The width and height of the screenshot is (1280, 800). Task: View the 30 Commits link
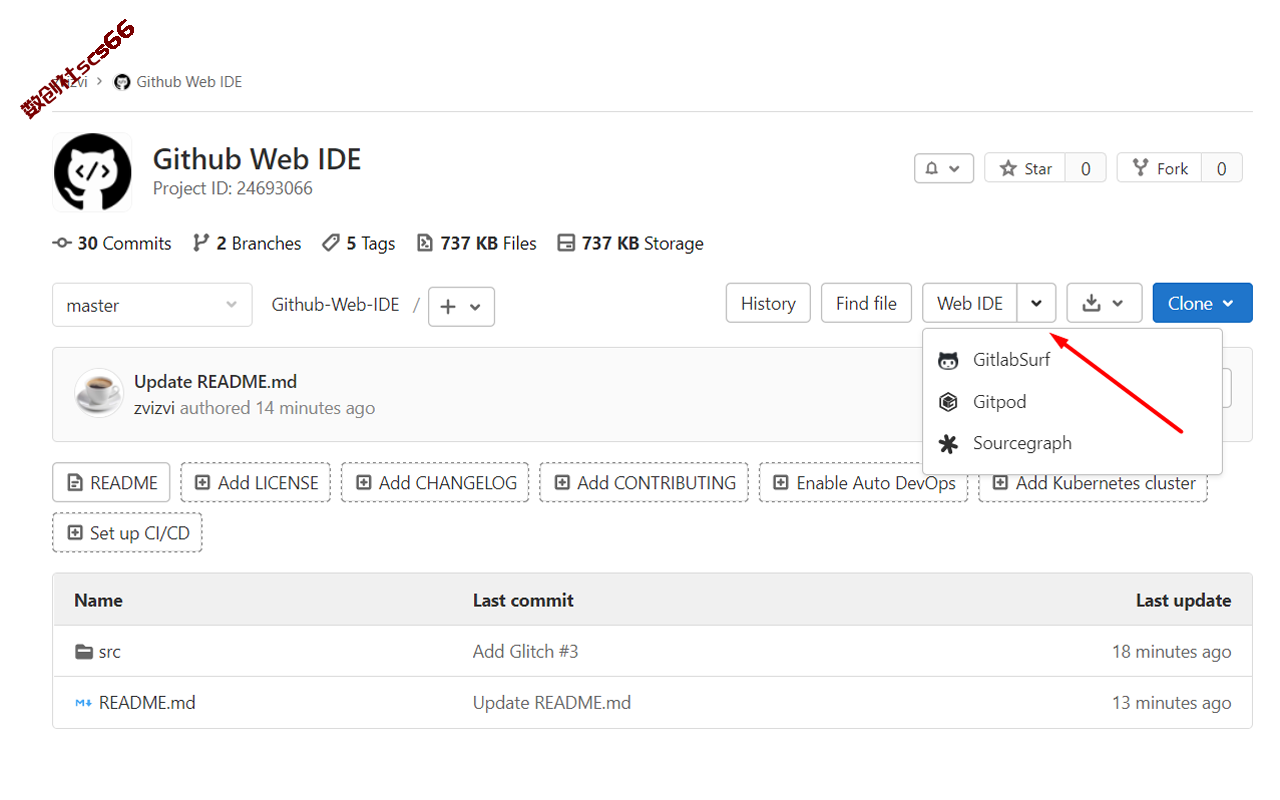[112, 243]
